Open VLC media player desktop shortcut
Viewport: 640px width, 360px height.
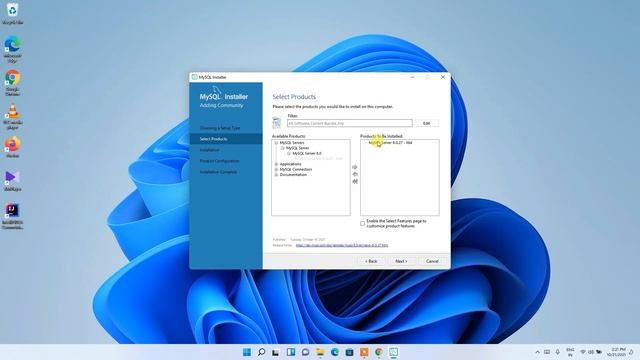(x=12, y=116)
